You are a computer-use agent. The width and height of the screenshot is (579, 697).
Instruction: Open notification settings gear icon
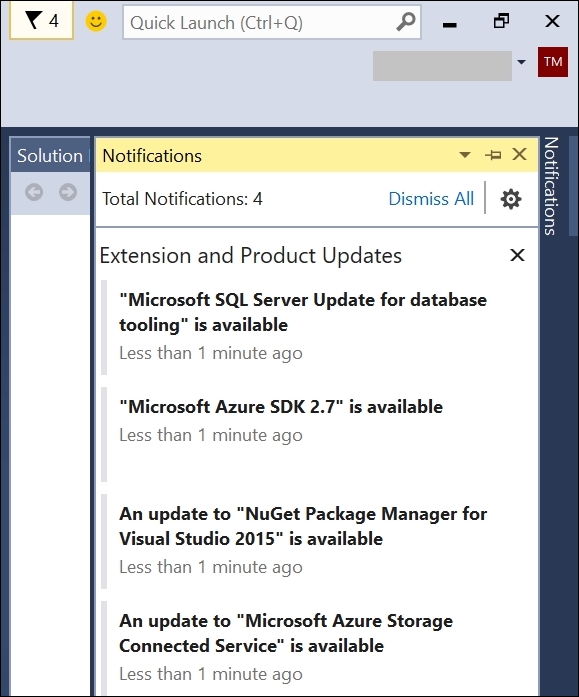(x=511, y=199)
